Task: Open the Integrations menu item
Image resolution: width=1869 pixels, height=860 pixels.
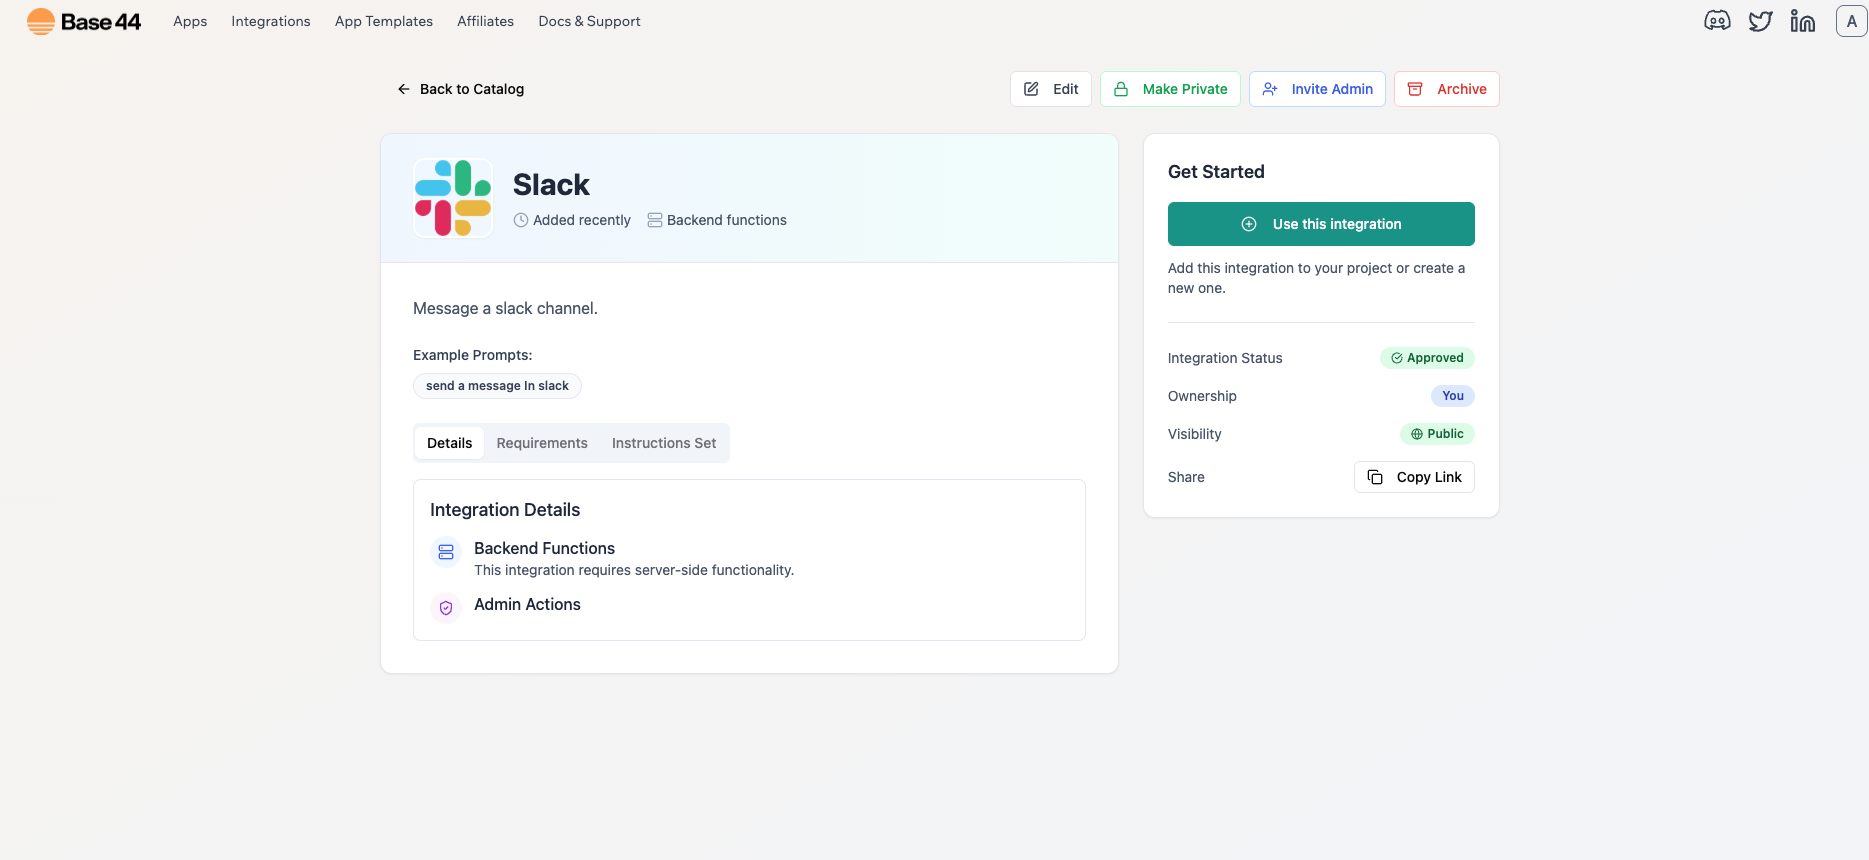Action: (x=271, y=21)
